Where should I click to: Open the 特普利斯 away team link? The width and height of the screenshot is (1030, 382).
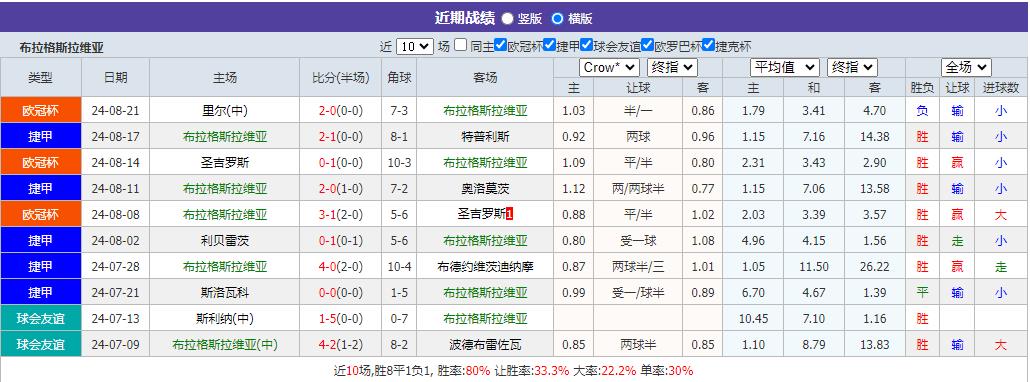pyautogui.click(x=485, y=137)
